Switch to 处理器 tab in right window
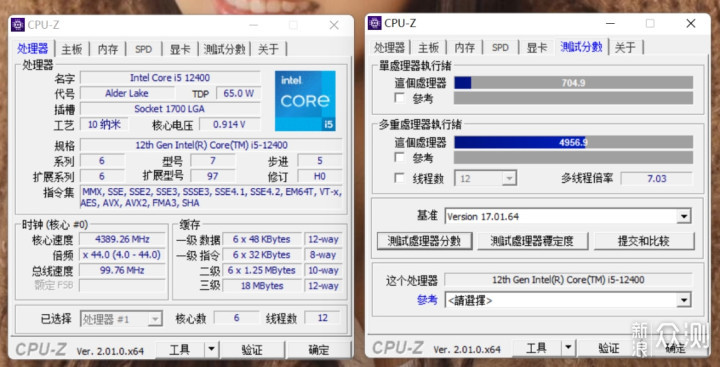This screenshot has height=367, width=720. (x=389, y=47)
